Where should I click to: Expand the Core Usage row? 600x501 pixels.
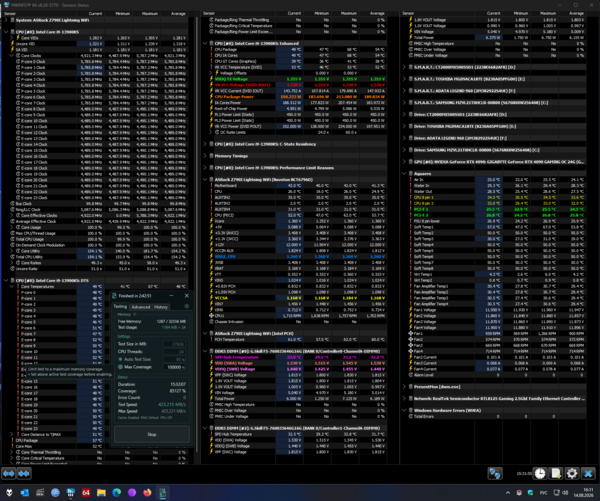click(11, 227)
